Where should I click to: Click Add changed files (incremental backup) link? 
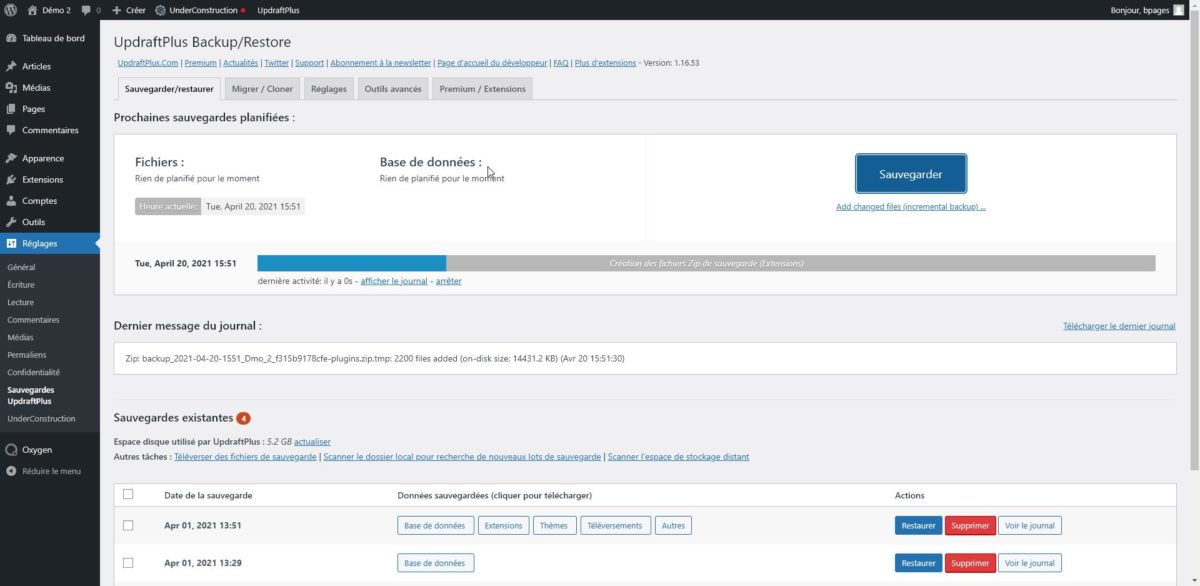pyautogui.click(x=911, y=207)
